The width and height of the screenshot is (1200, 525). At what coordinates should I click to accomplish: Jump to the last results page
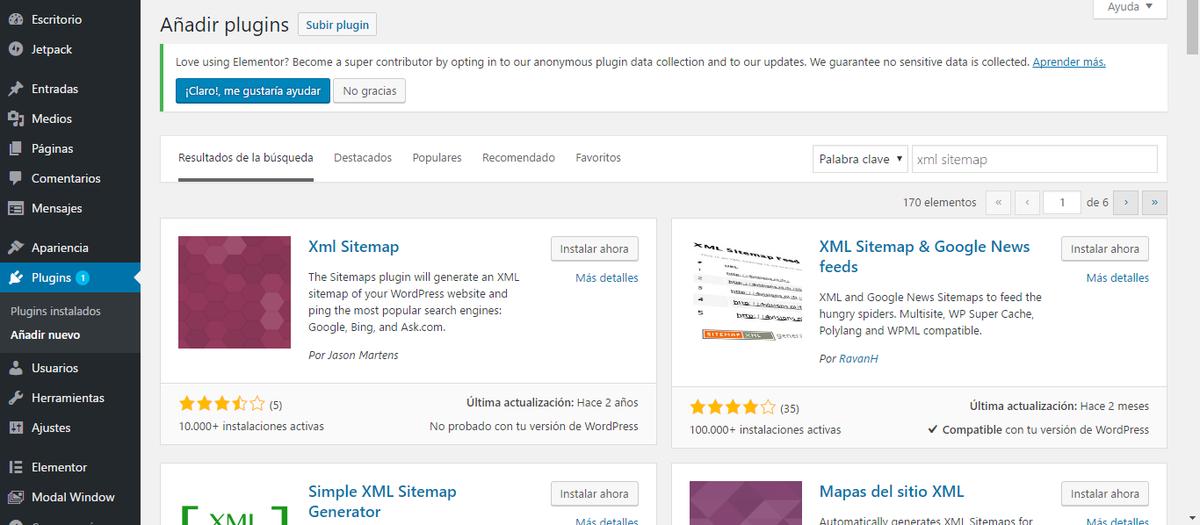click(x=1155, y=202)
